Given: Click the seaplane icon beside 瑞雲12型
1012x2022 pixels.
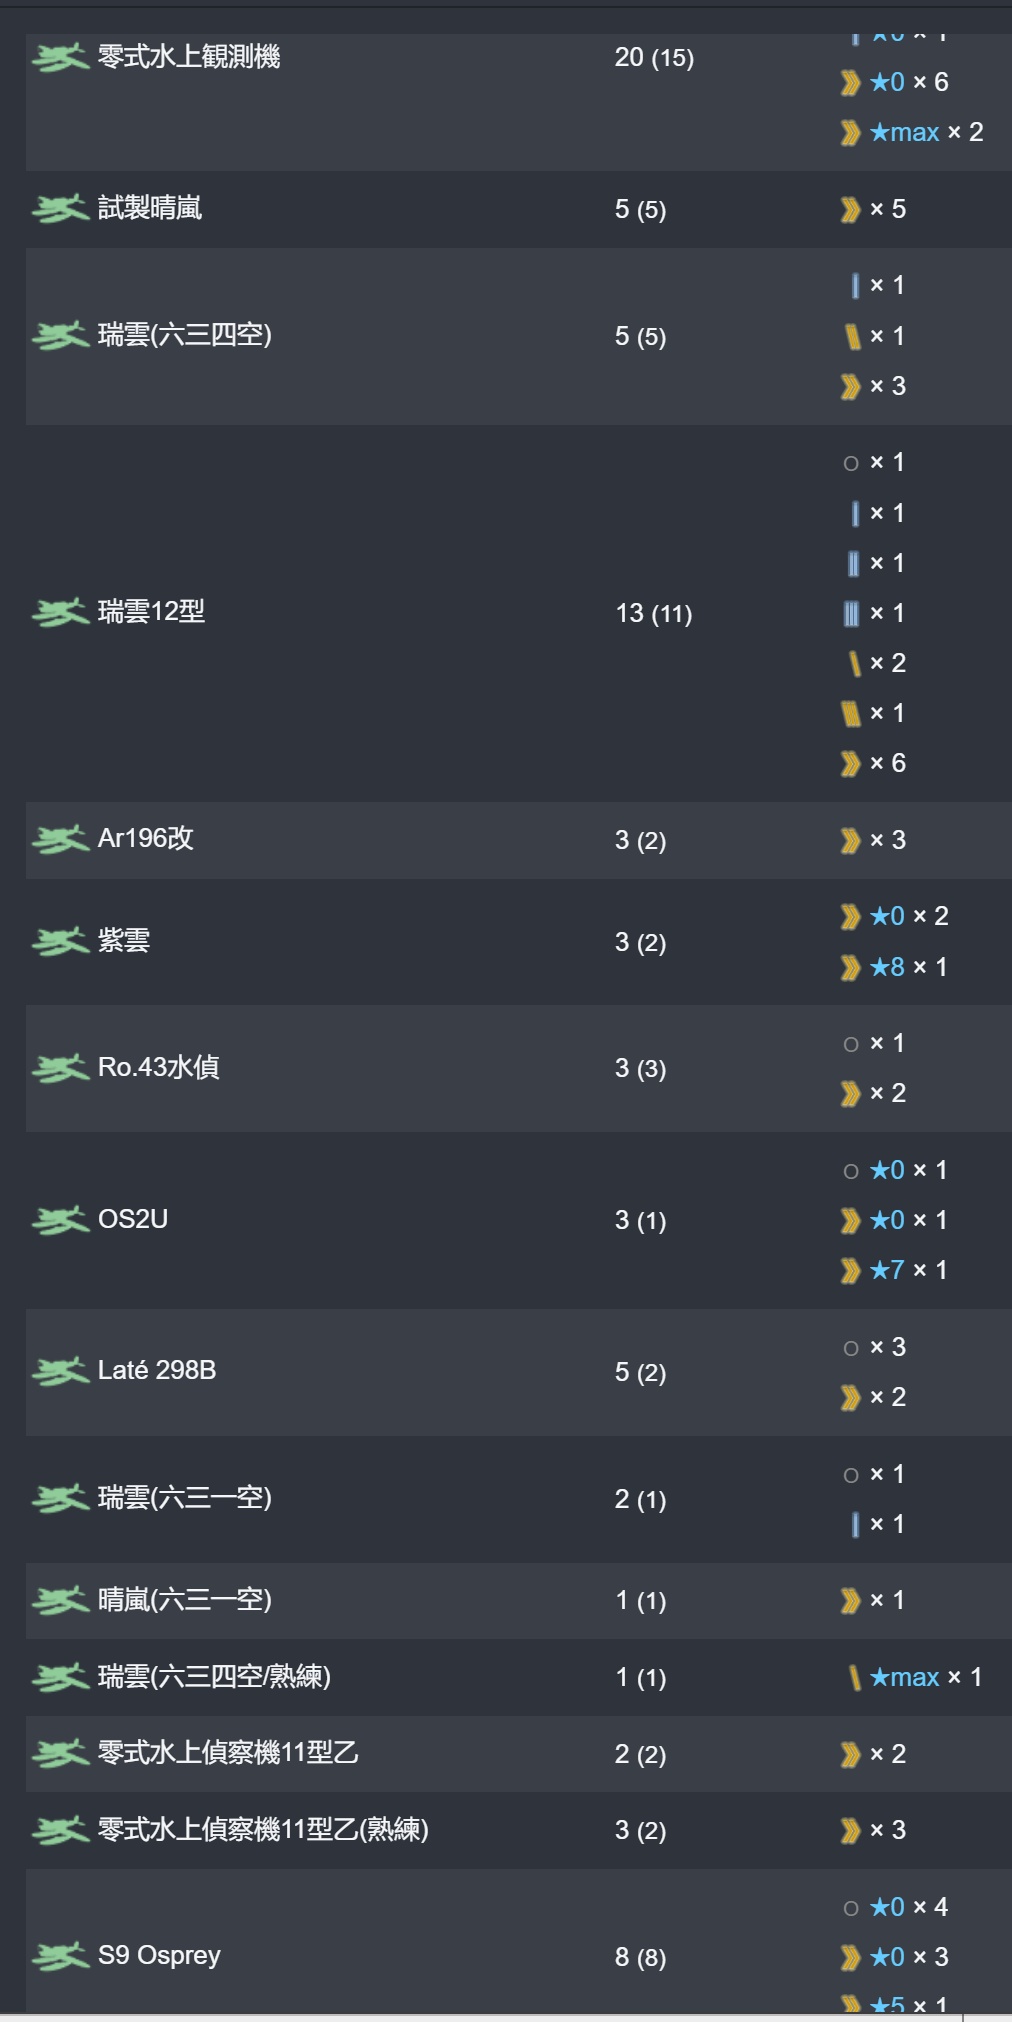Looking at the screenshot, I should (x=60, y=612).
